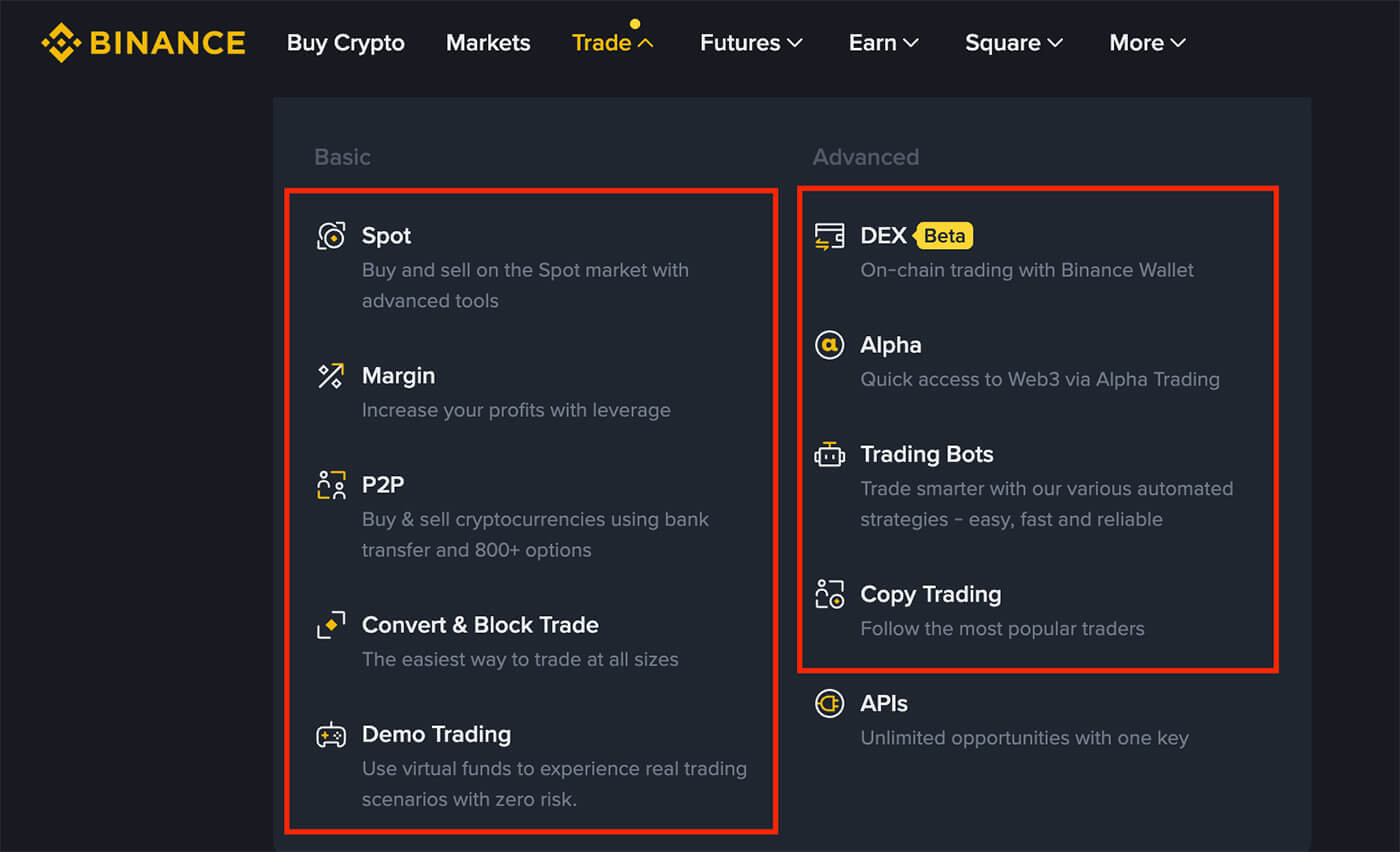This screenshot has height=852, width=1400.
Task: Open the Spot trading link
Action: point(387,236)
